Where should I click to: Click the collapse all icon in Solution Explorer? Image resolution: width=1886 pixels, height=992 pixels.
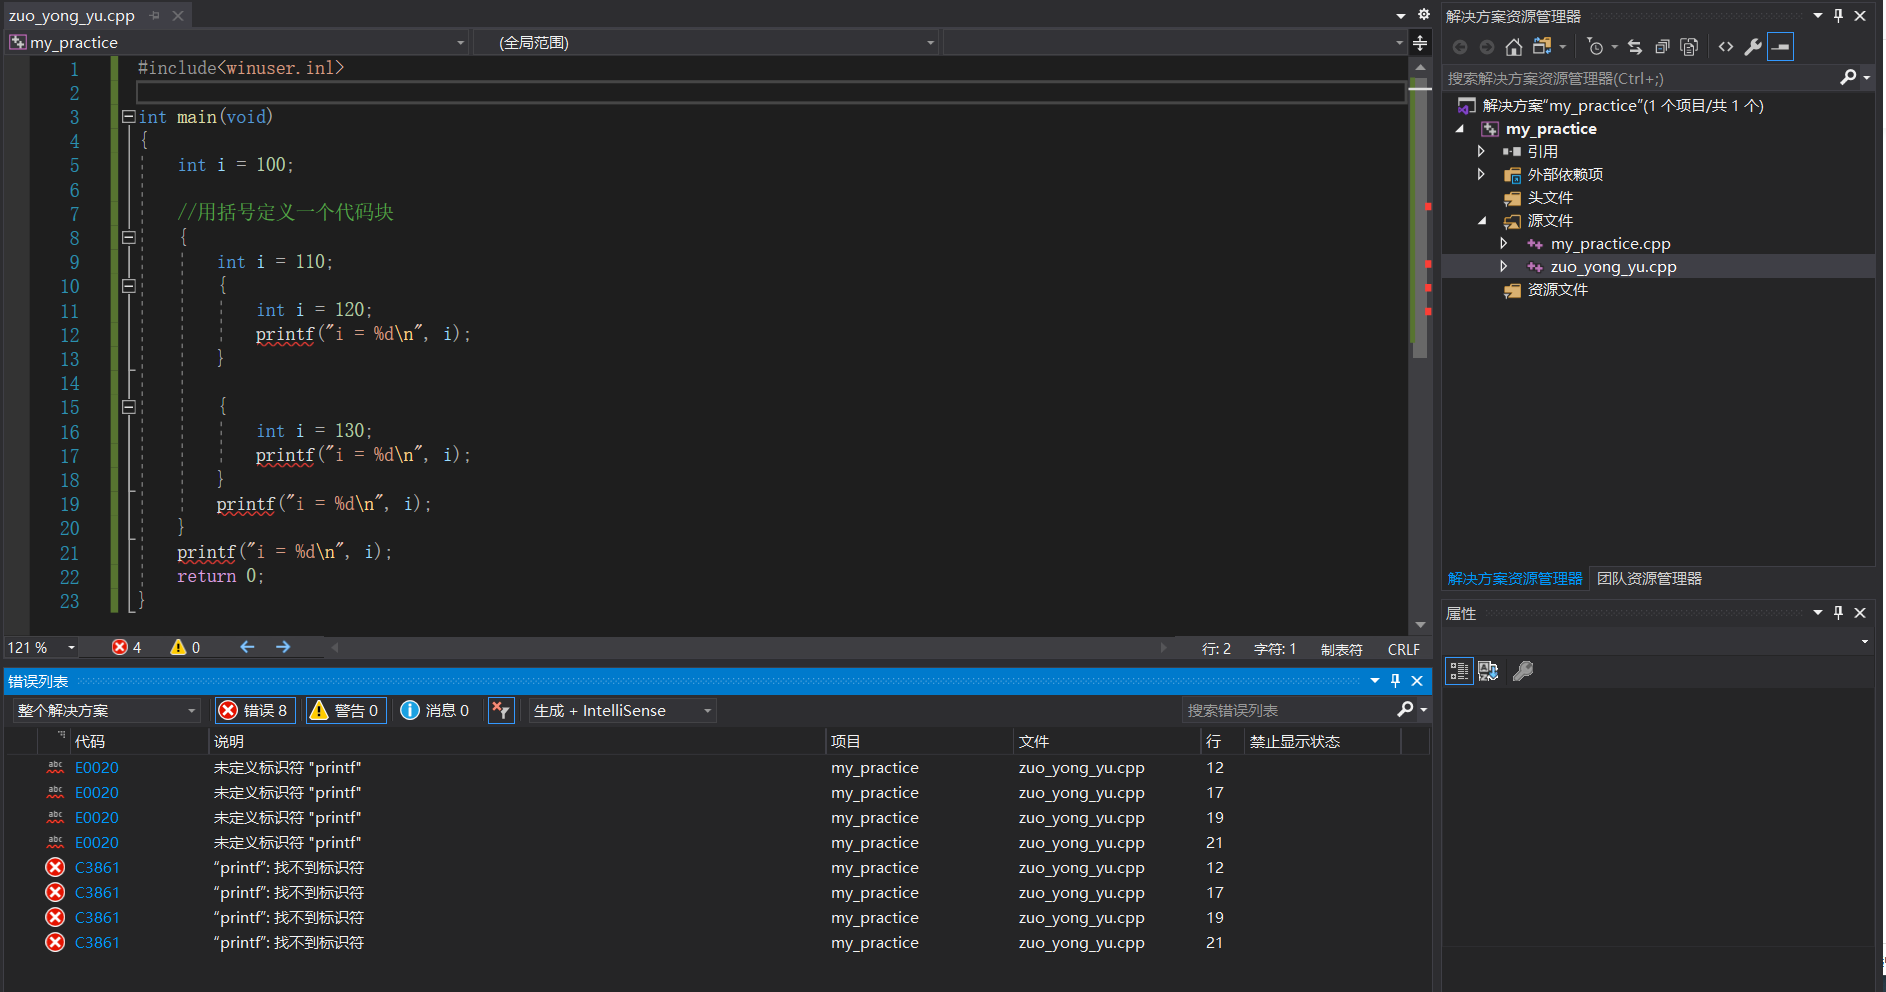[1662, 47]
